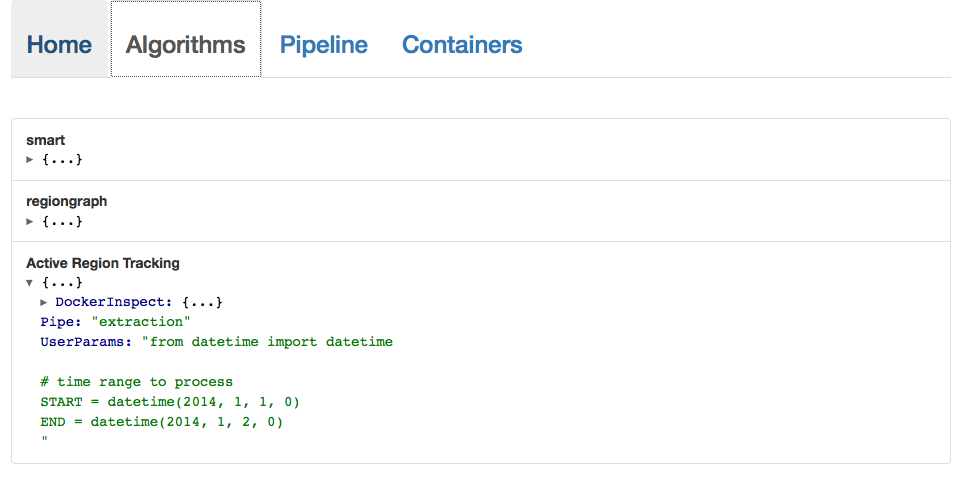Click the Active Region Tracking heading
This screenshot has width=972, height=490.
click(x=102, y=263)
